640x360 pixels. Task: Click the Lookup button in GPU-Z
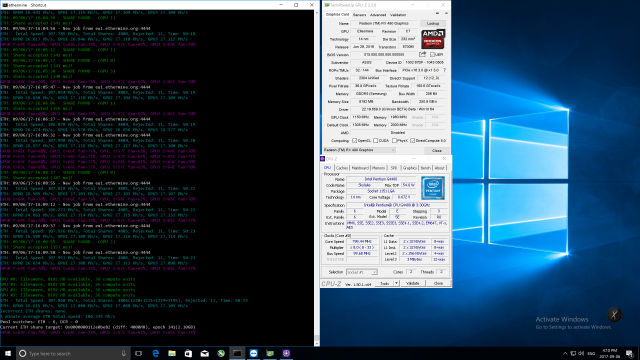(433, 24)
